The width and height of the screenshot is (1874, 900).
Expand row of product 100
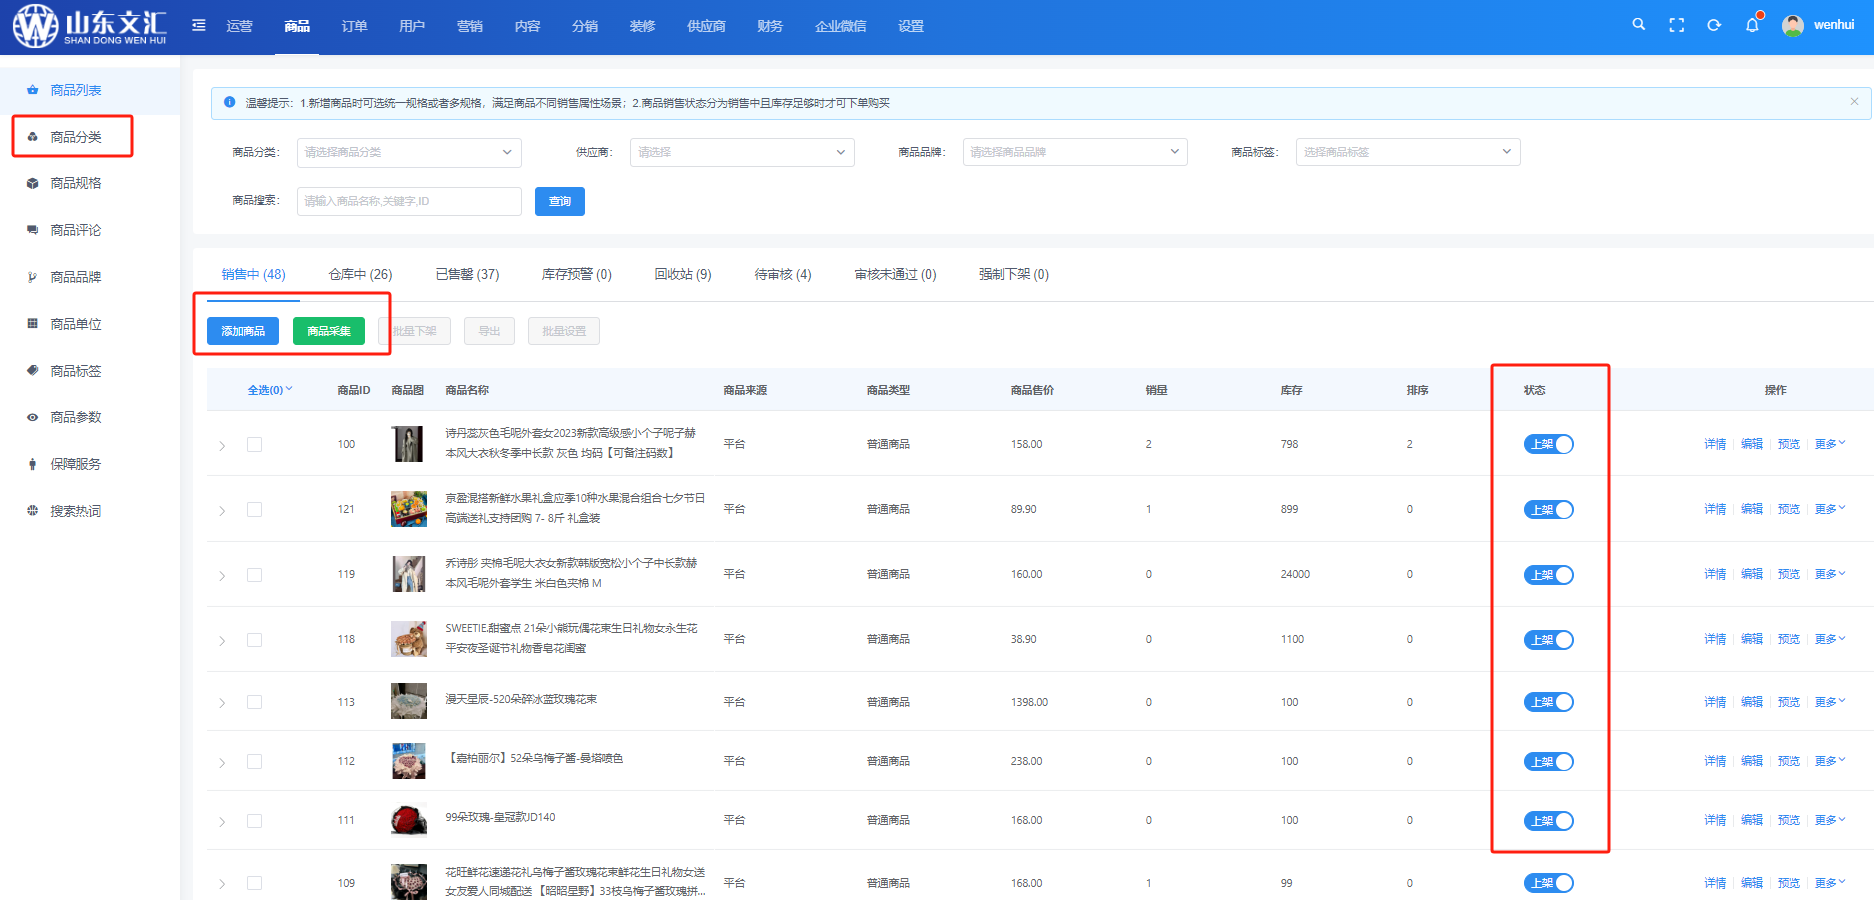pos(222,445)
